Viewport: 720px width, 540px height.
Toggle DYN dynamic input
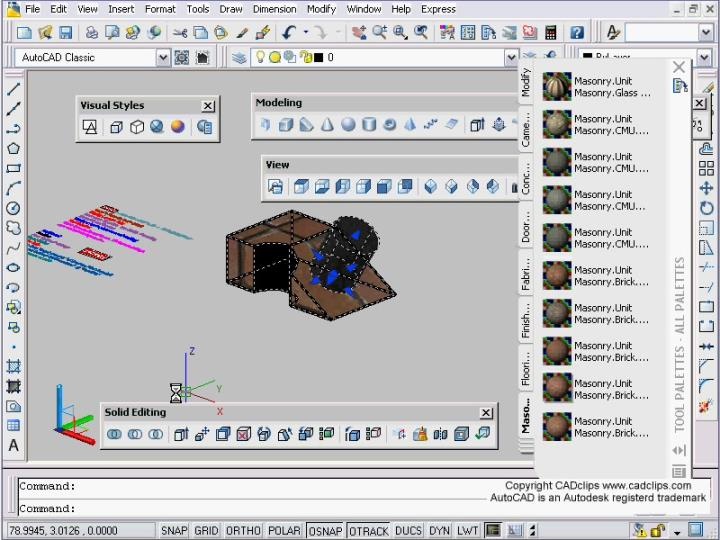[x=439, y=530]
